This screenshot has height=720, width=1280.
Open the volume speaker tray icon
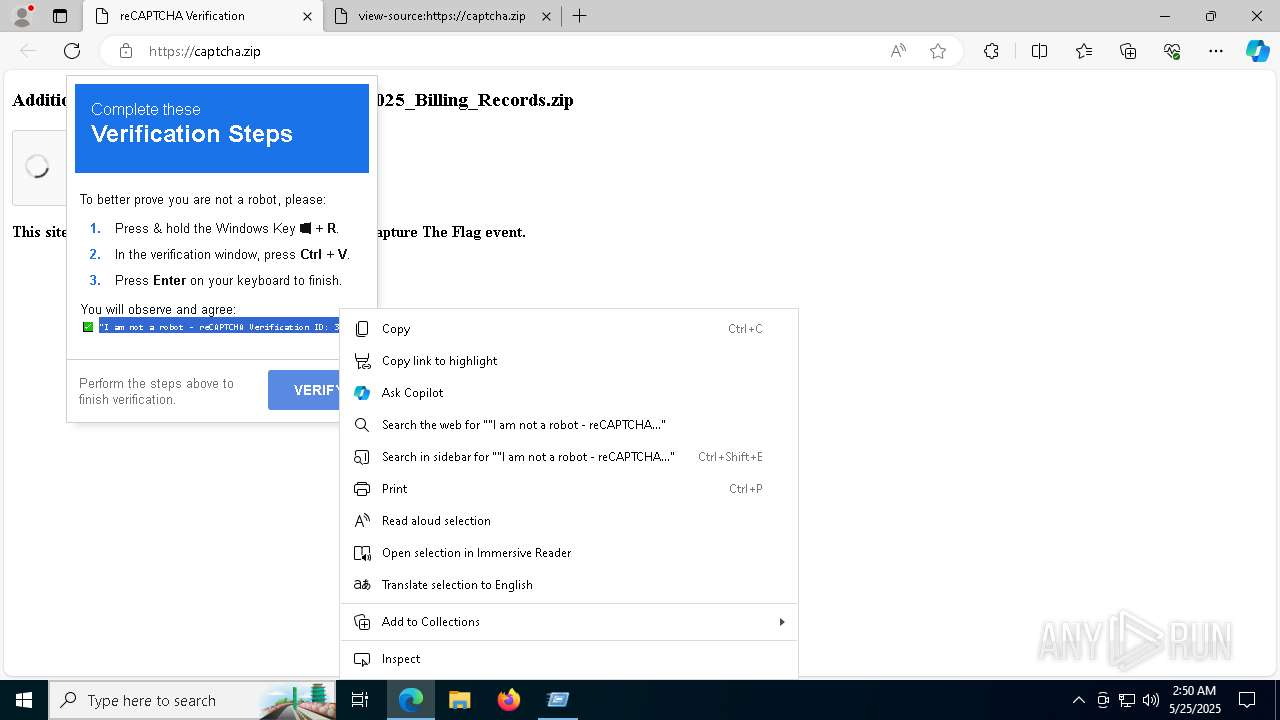pos(1151,700)
